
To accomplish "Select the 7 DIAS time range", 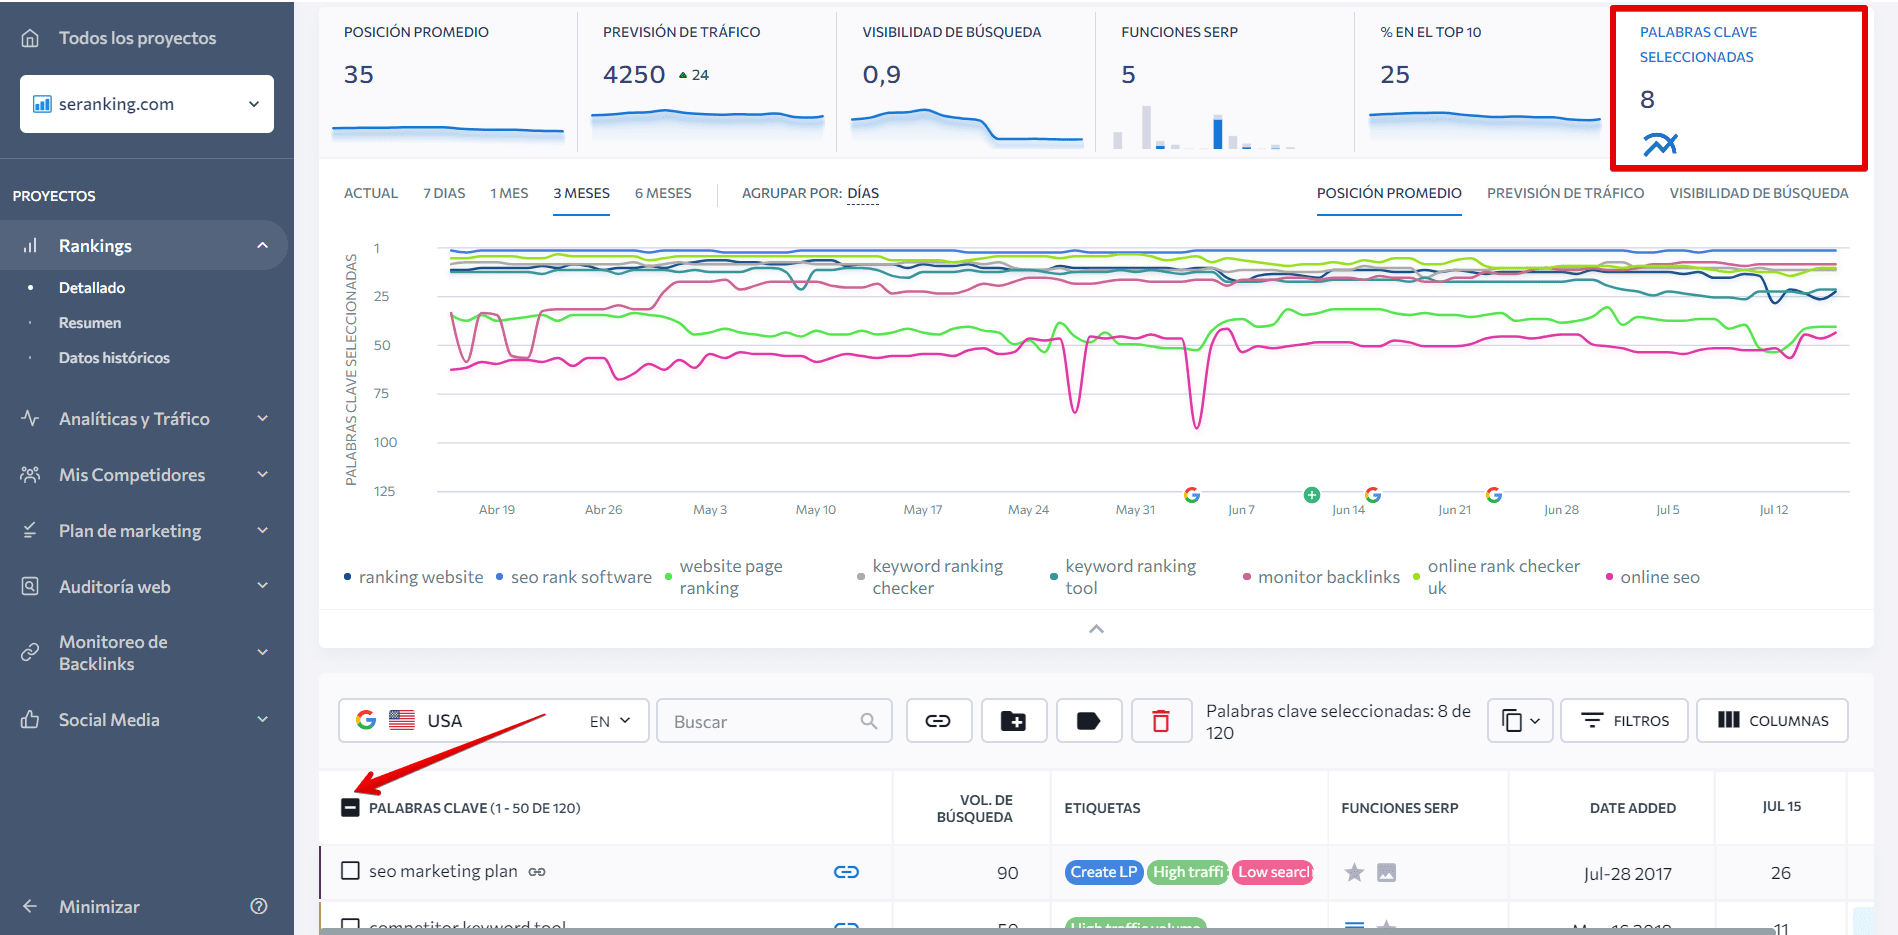I will [444, 193].
